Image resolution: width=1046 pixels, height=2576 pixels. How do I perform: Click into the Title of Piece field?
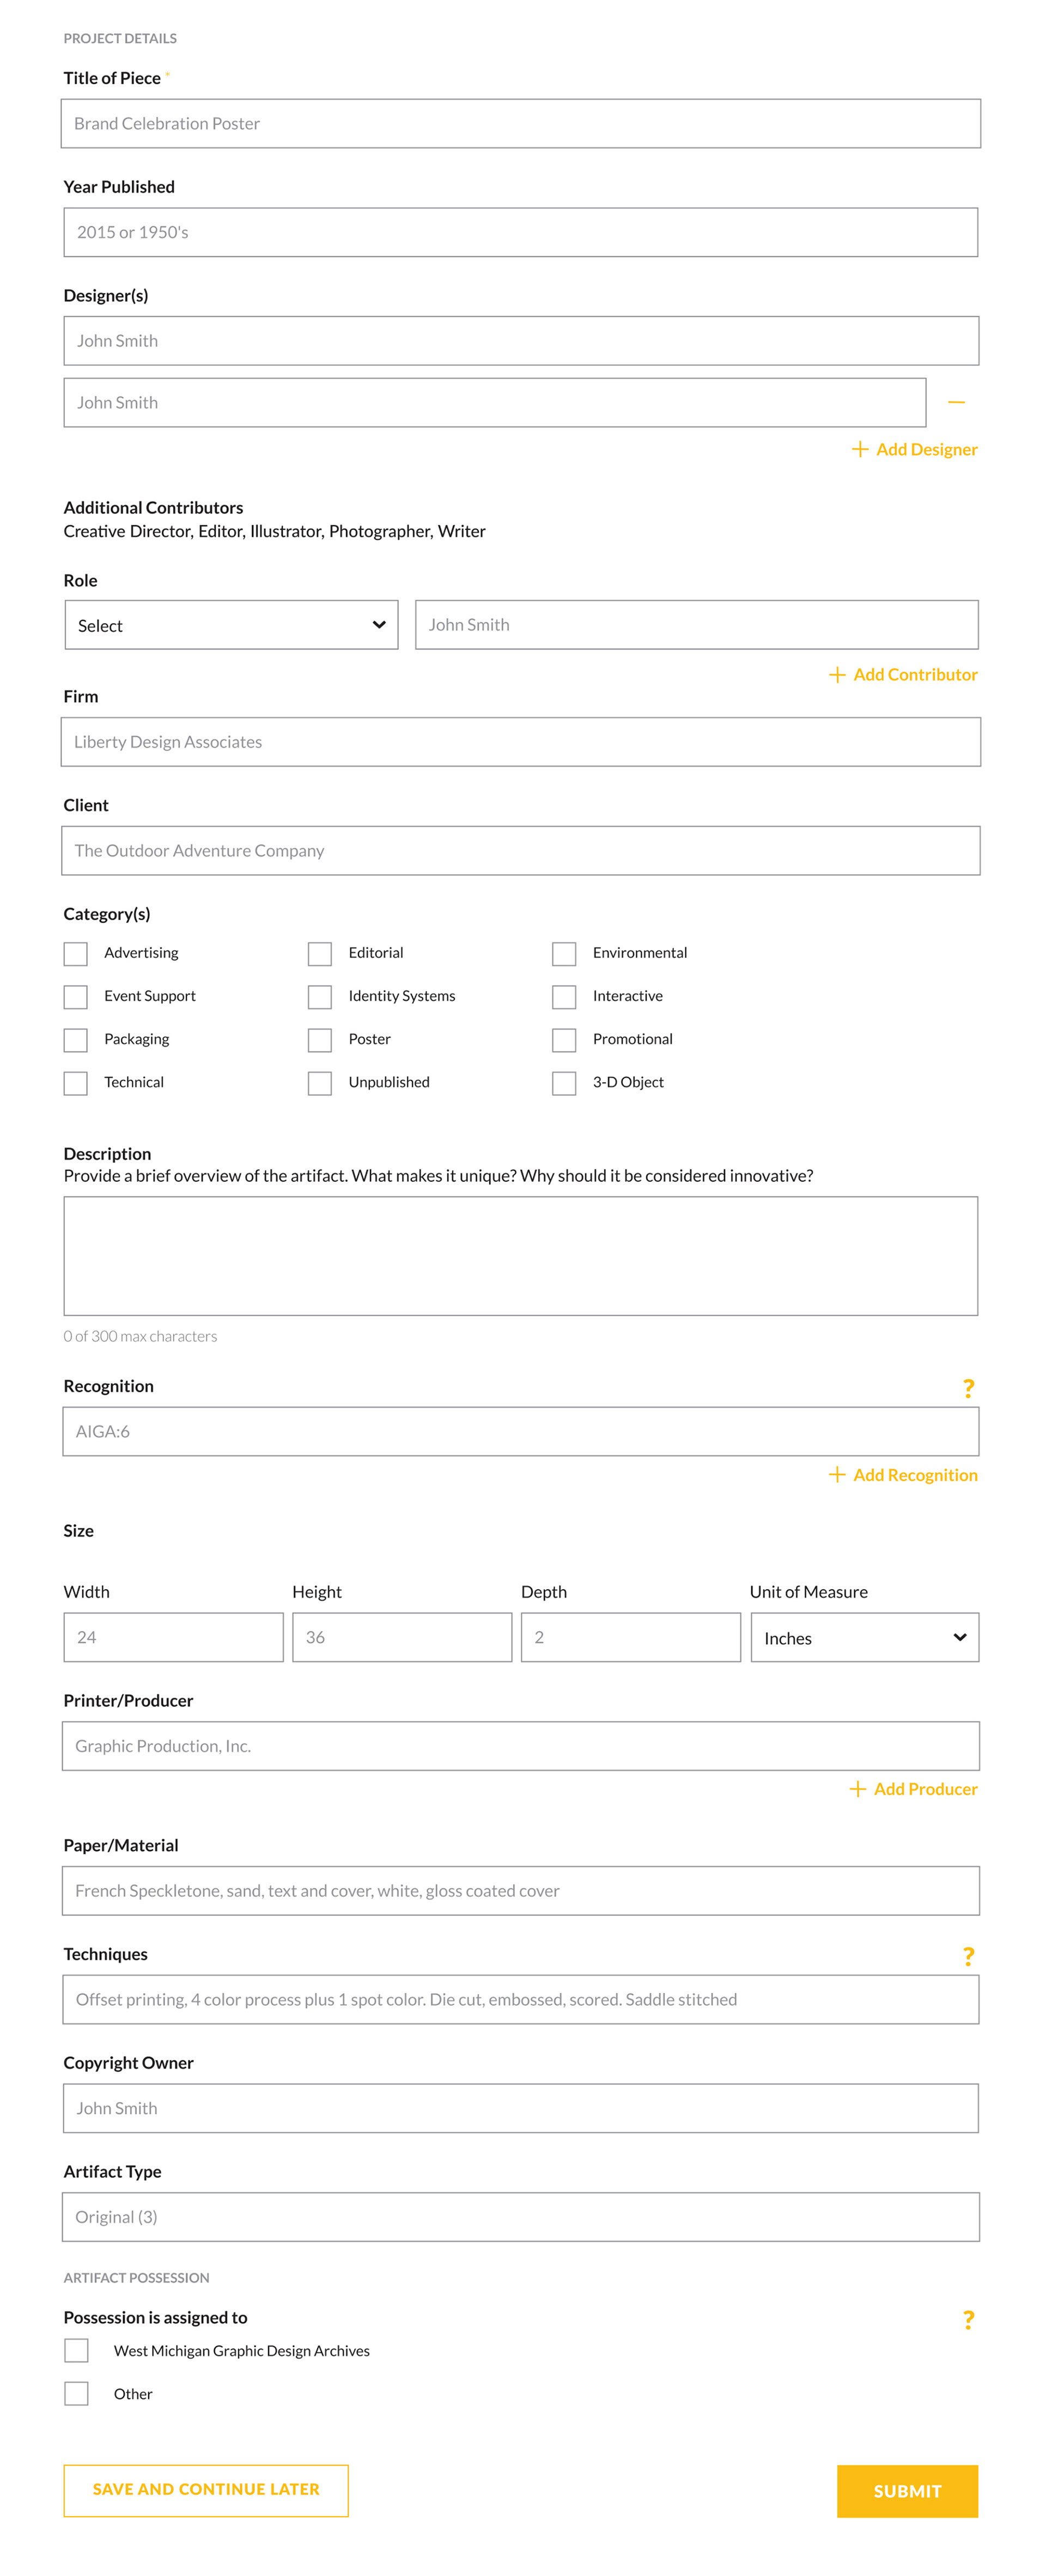pyautogui.click(x=520, y=124)
